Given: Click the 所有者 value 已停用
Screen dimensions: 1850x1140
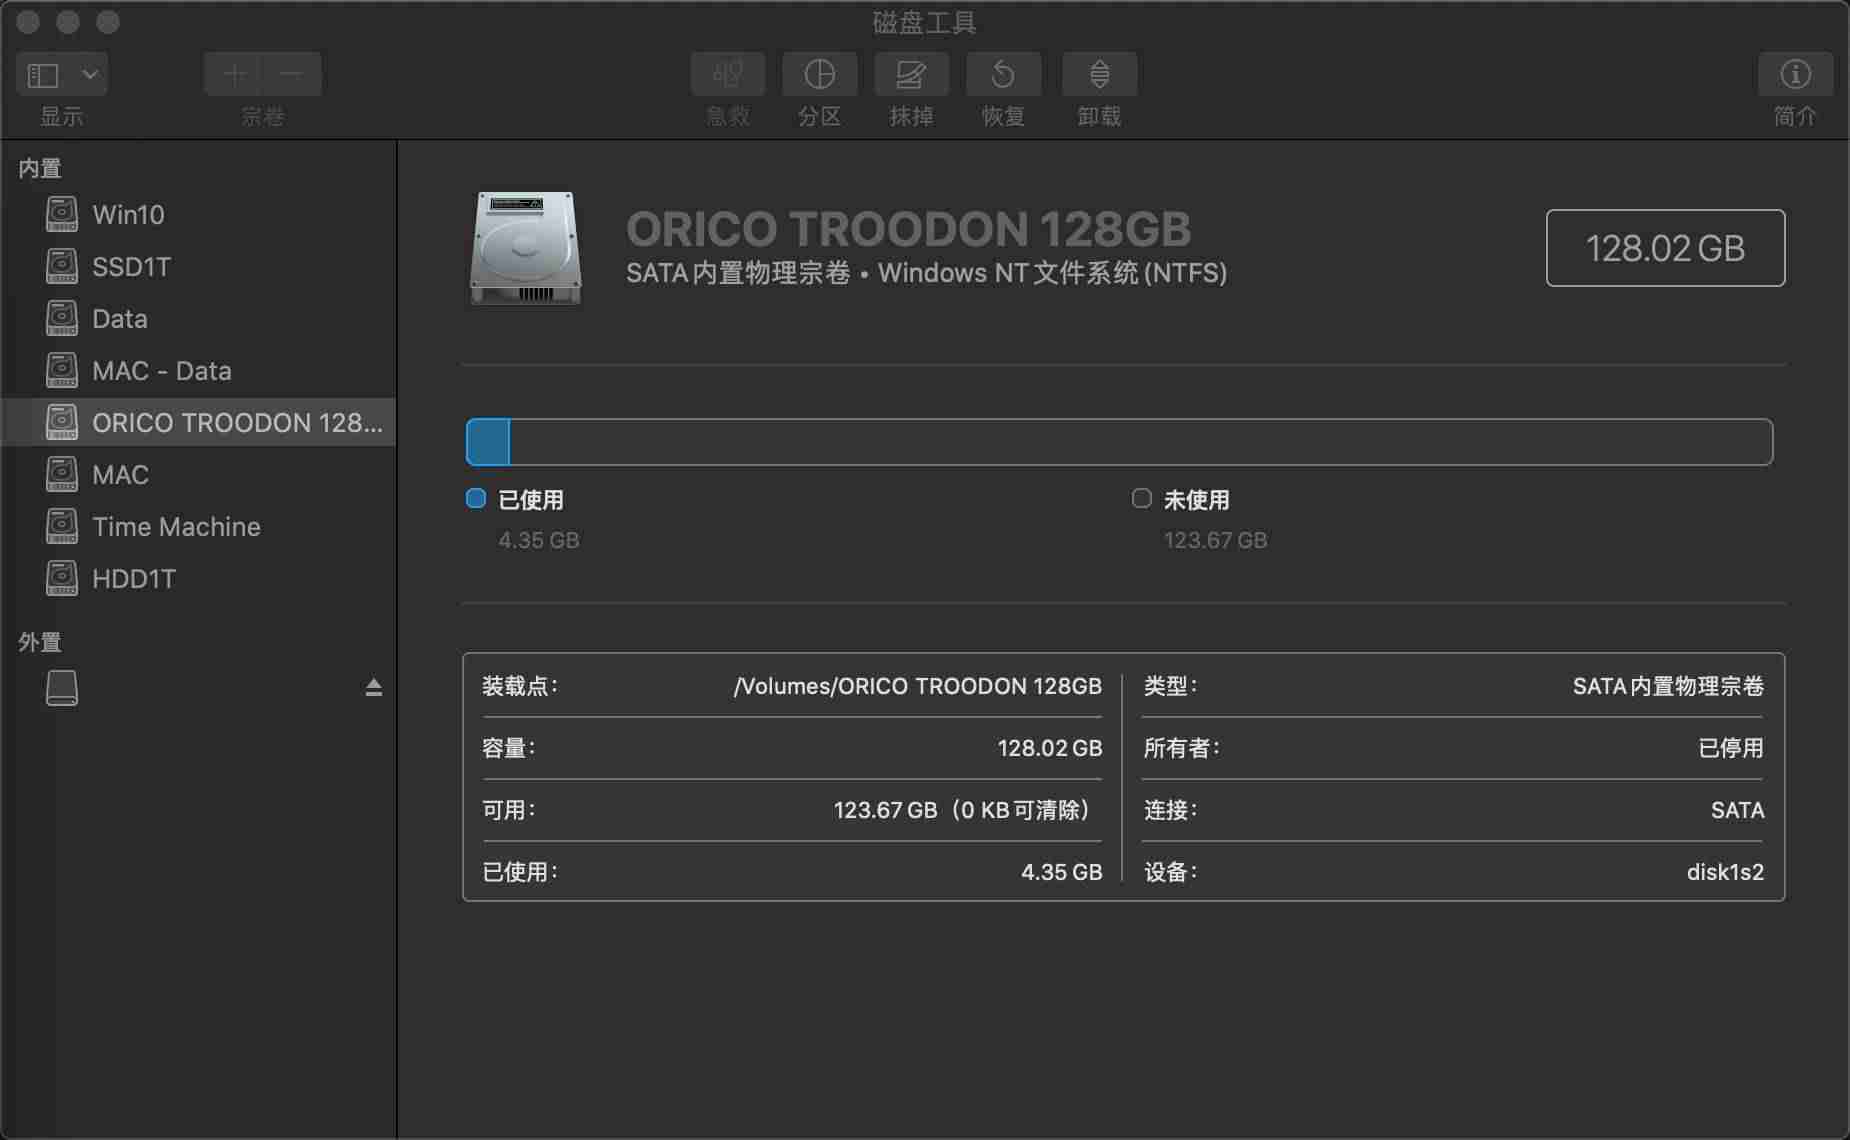Looking at the screenshot, I should click(1731, 748).
